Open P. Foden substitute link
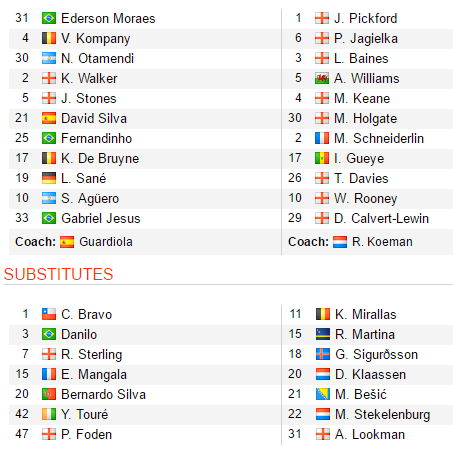453x451 pixels. 86,434
